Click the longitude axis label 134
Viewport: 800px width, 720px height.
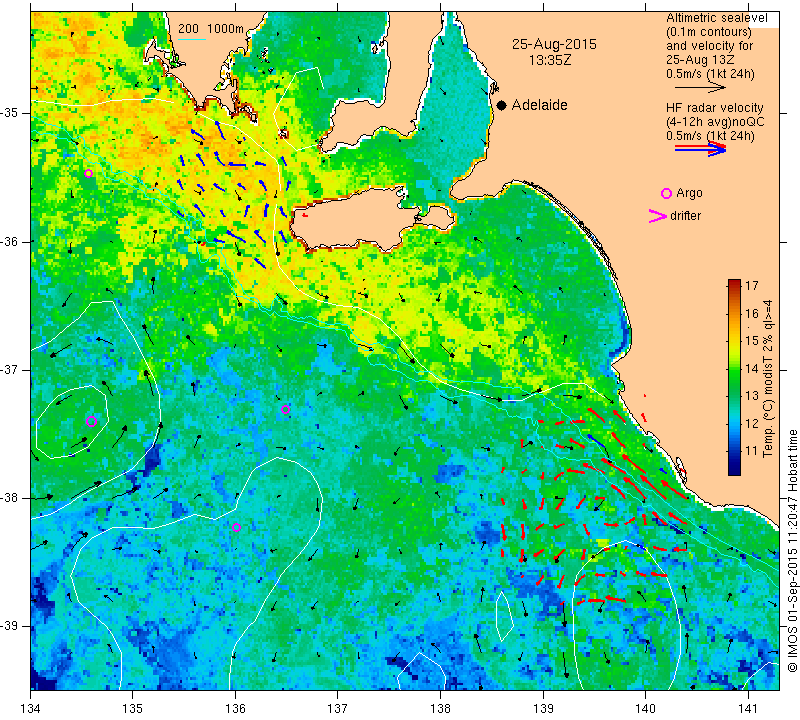(x=31, y=708)
